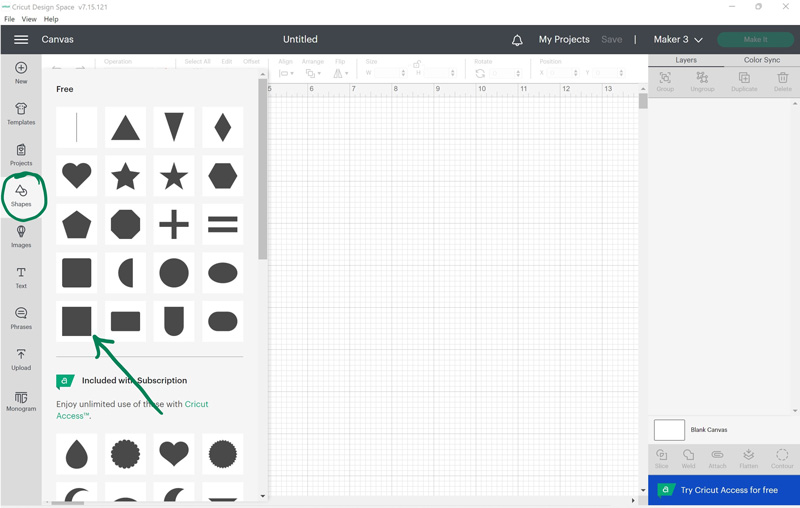800x508 pixels.
Task: Insert the wide rectangle shape
Action: pyautogui.click(x=125, y=321)
